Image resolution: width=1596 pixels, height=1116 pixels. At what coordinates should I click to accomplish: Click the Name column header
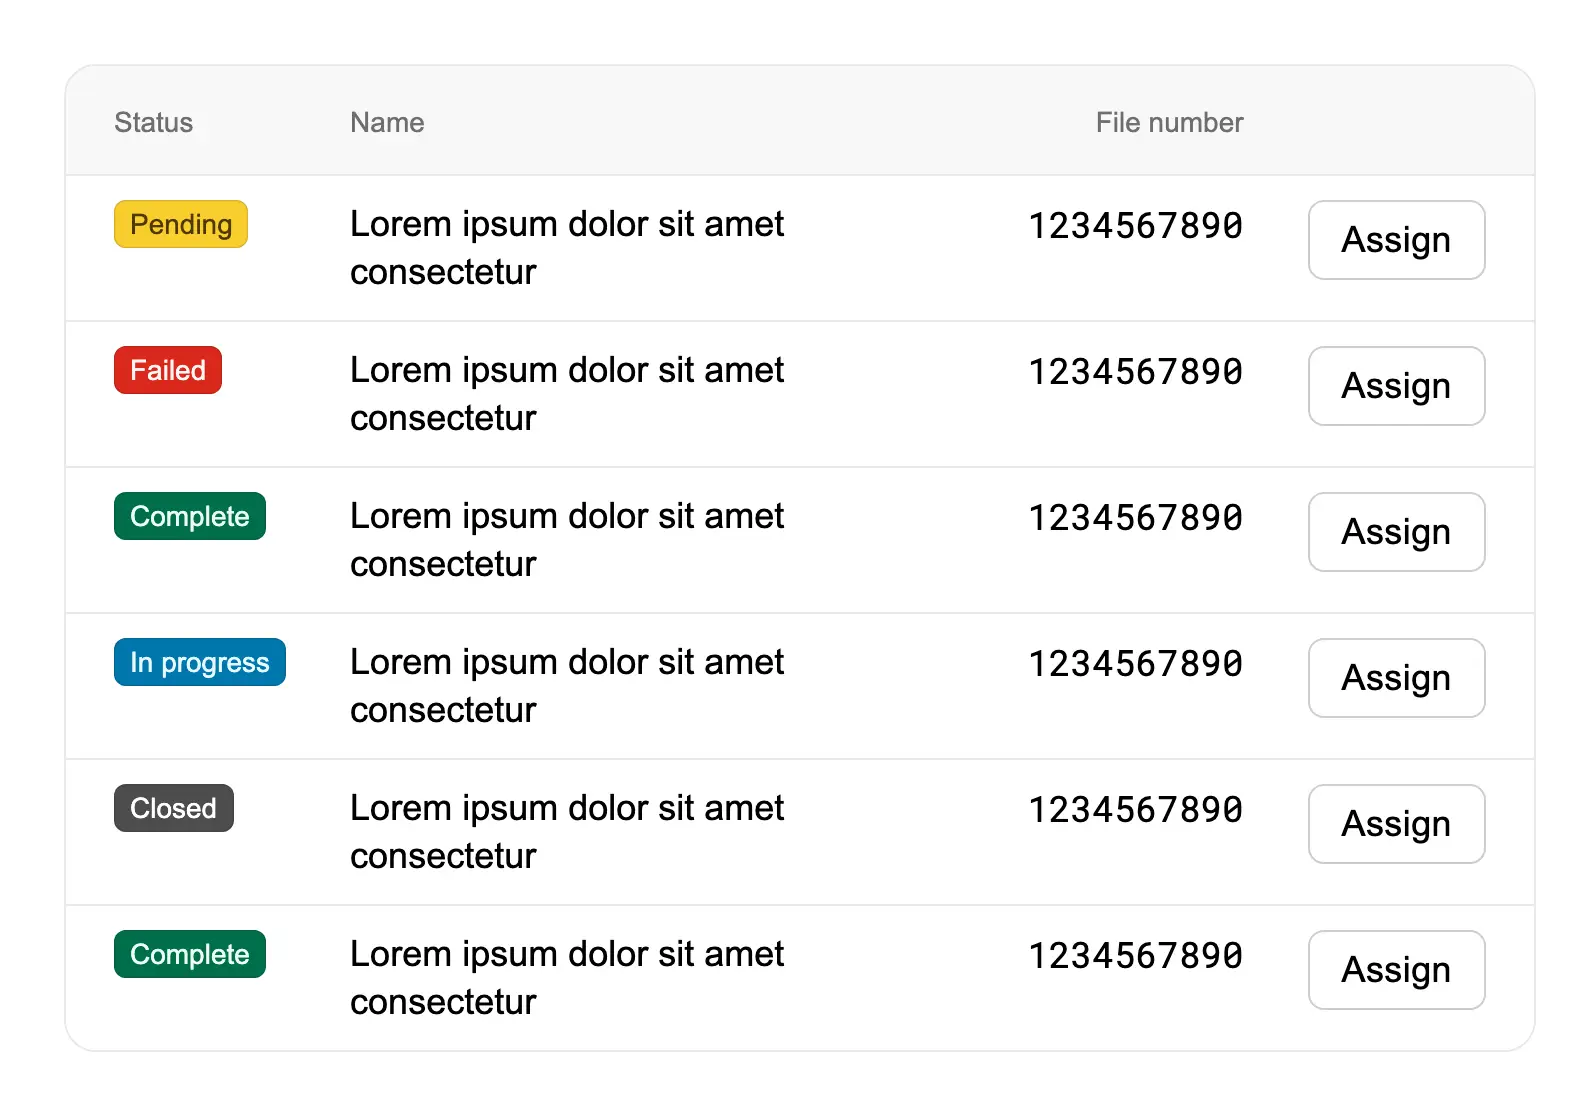[387, 122]
